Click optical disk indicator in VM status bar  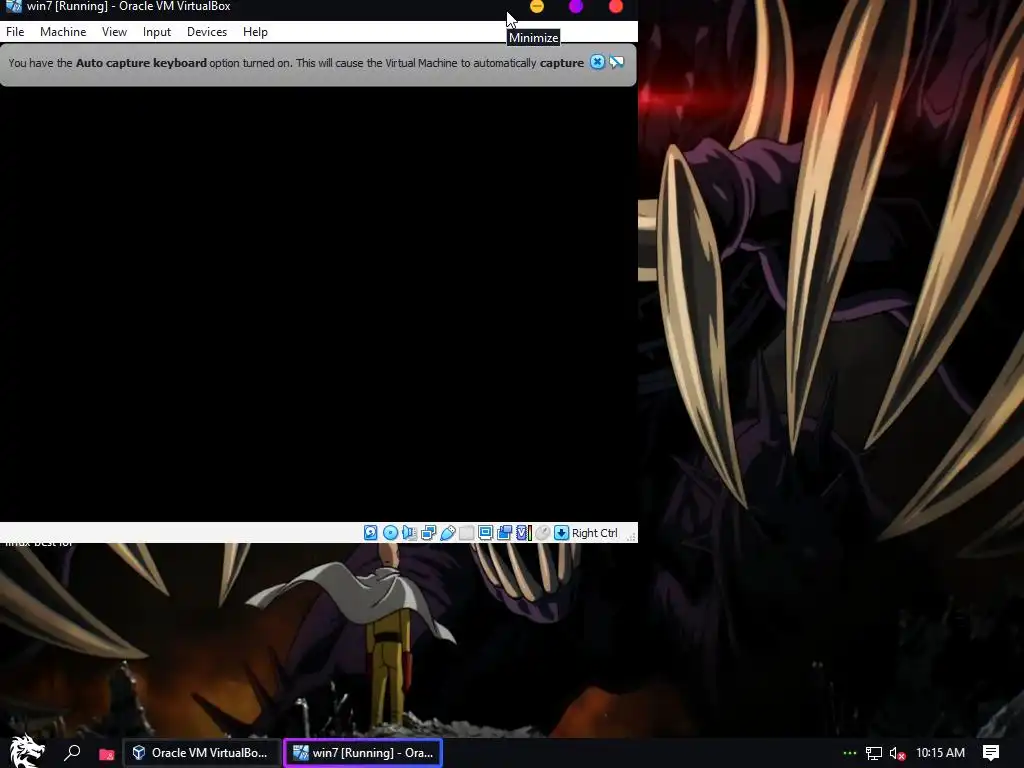[x=390, y=533]
